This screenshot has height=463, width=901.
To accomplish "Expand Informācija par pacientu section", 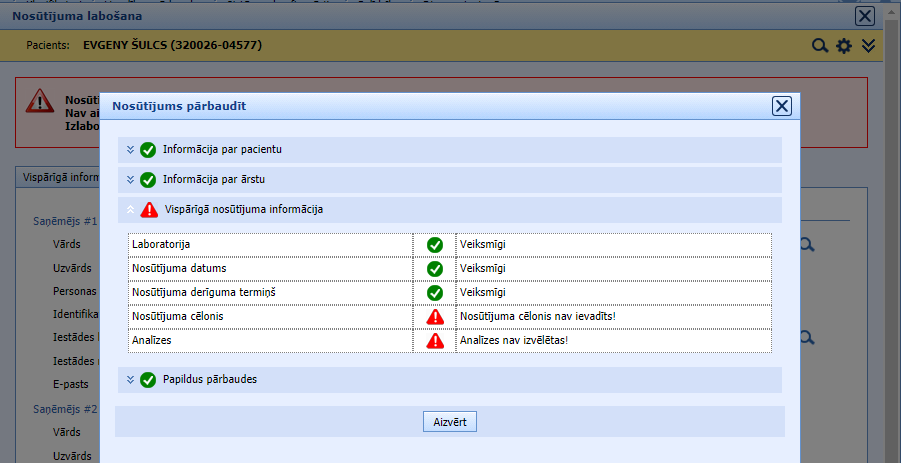I will pyautogui.click(x=130, y=150).
